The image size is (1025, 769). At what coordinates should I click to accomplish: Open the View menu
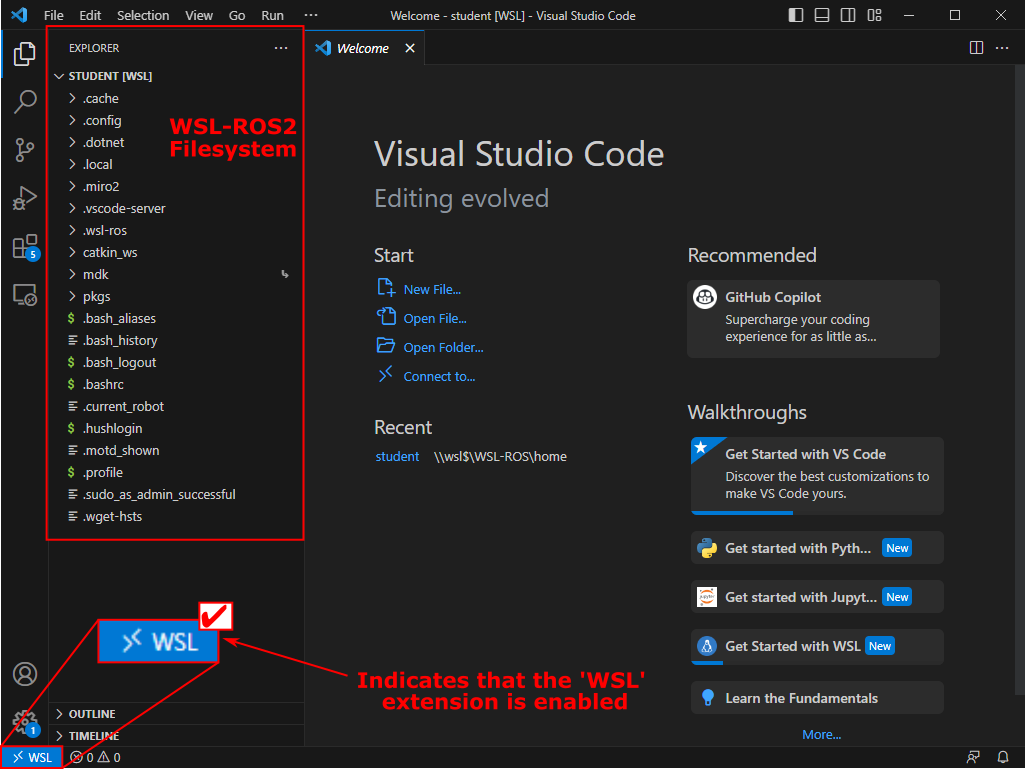coord(199,15)
